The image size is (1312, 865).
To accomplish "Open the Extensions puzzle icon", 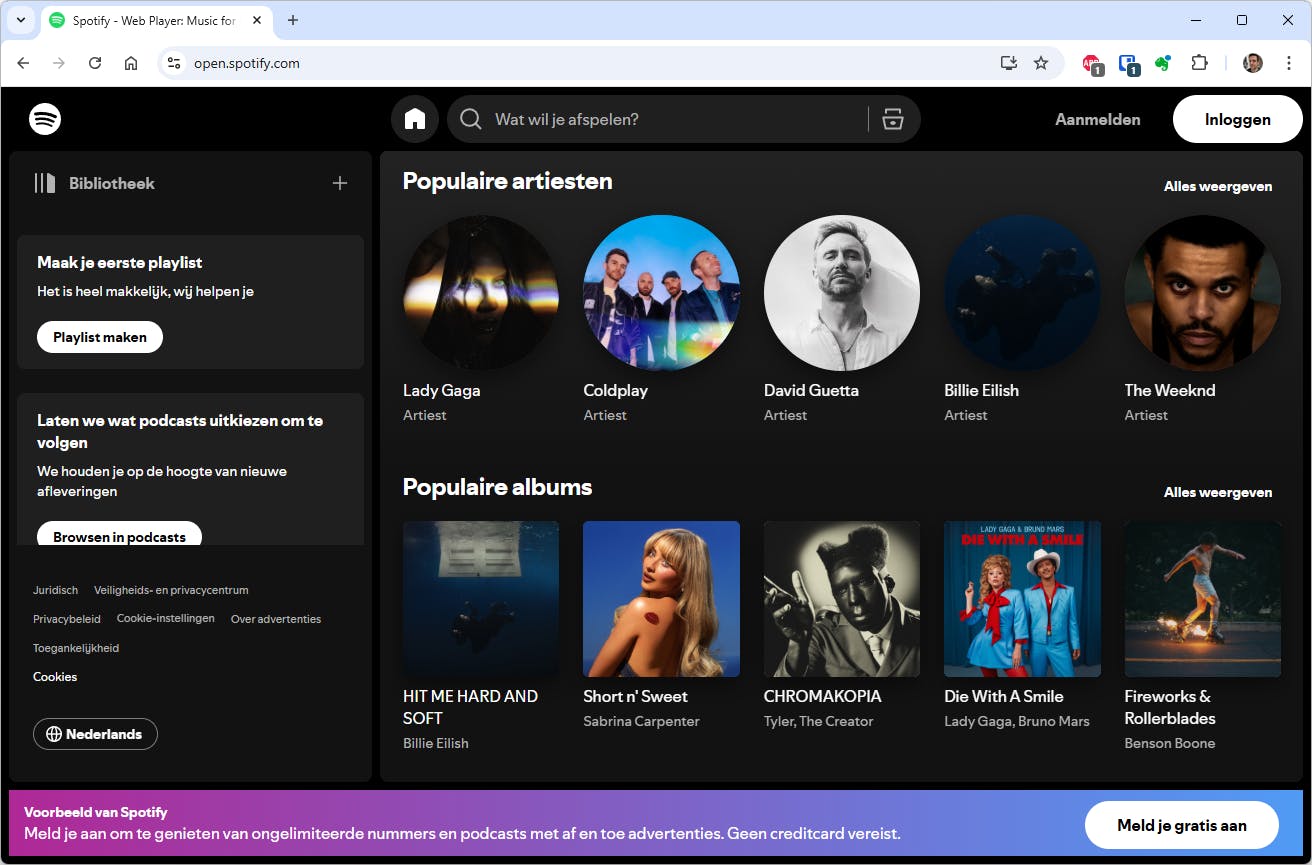I will [1199, 63].
